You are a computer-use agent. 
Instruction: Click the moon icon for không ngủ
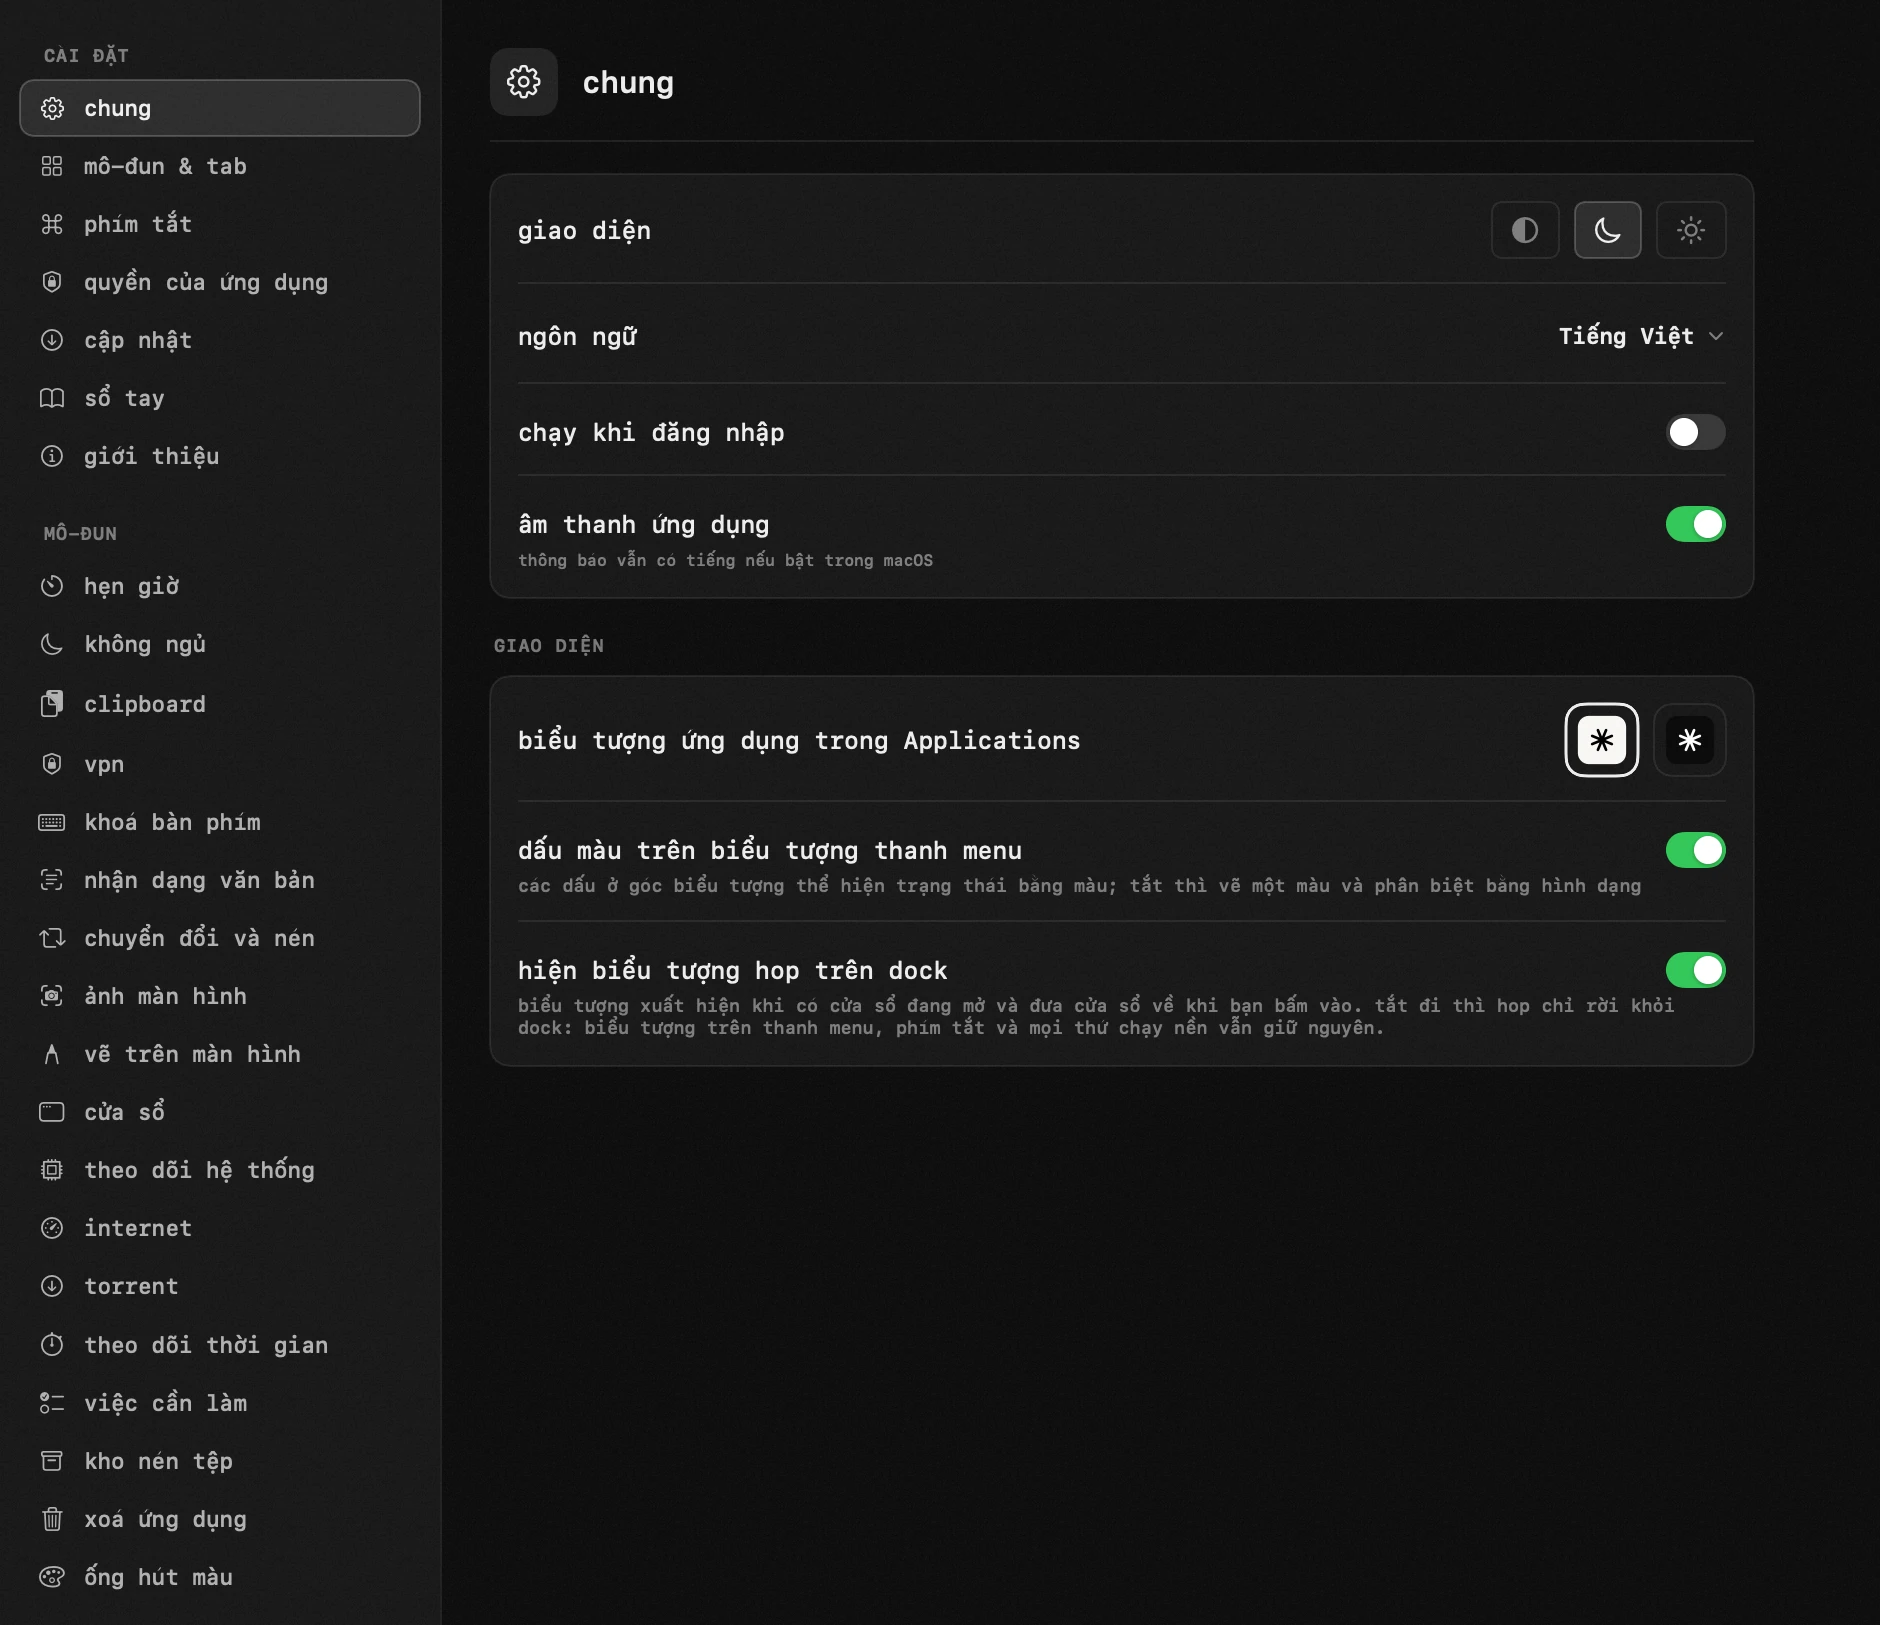(52, 644)
